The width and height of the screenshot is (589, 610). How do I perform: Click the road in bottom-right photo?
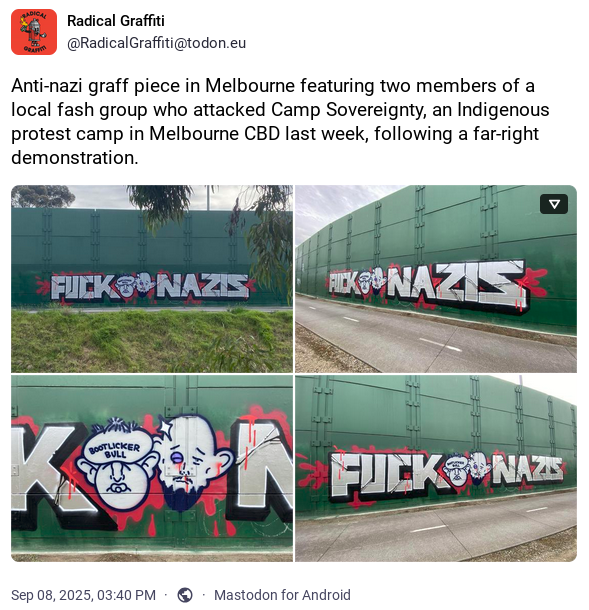click(x=436, y=527)
